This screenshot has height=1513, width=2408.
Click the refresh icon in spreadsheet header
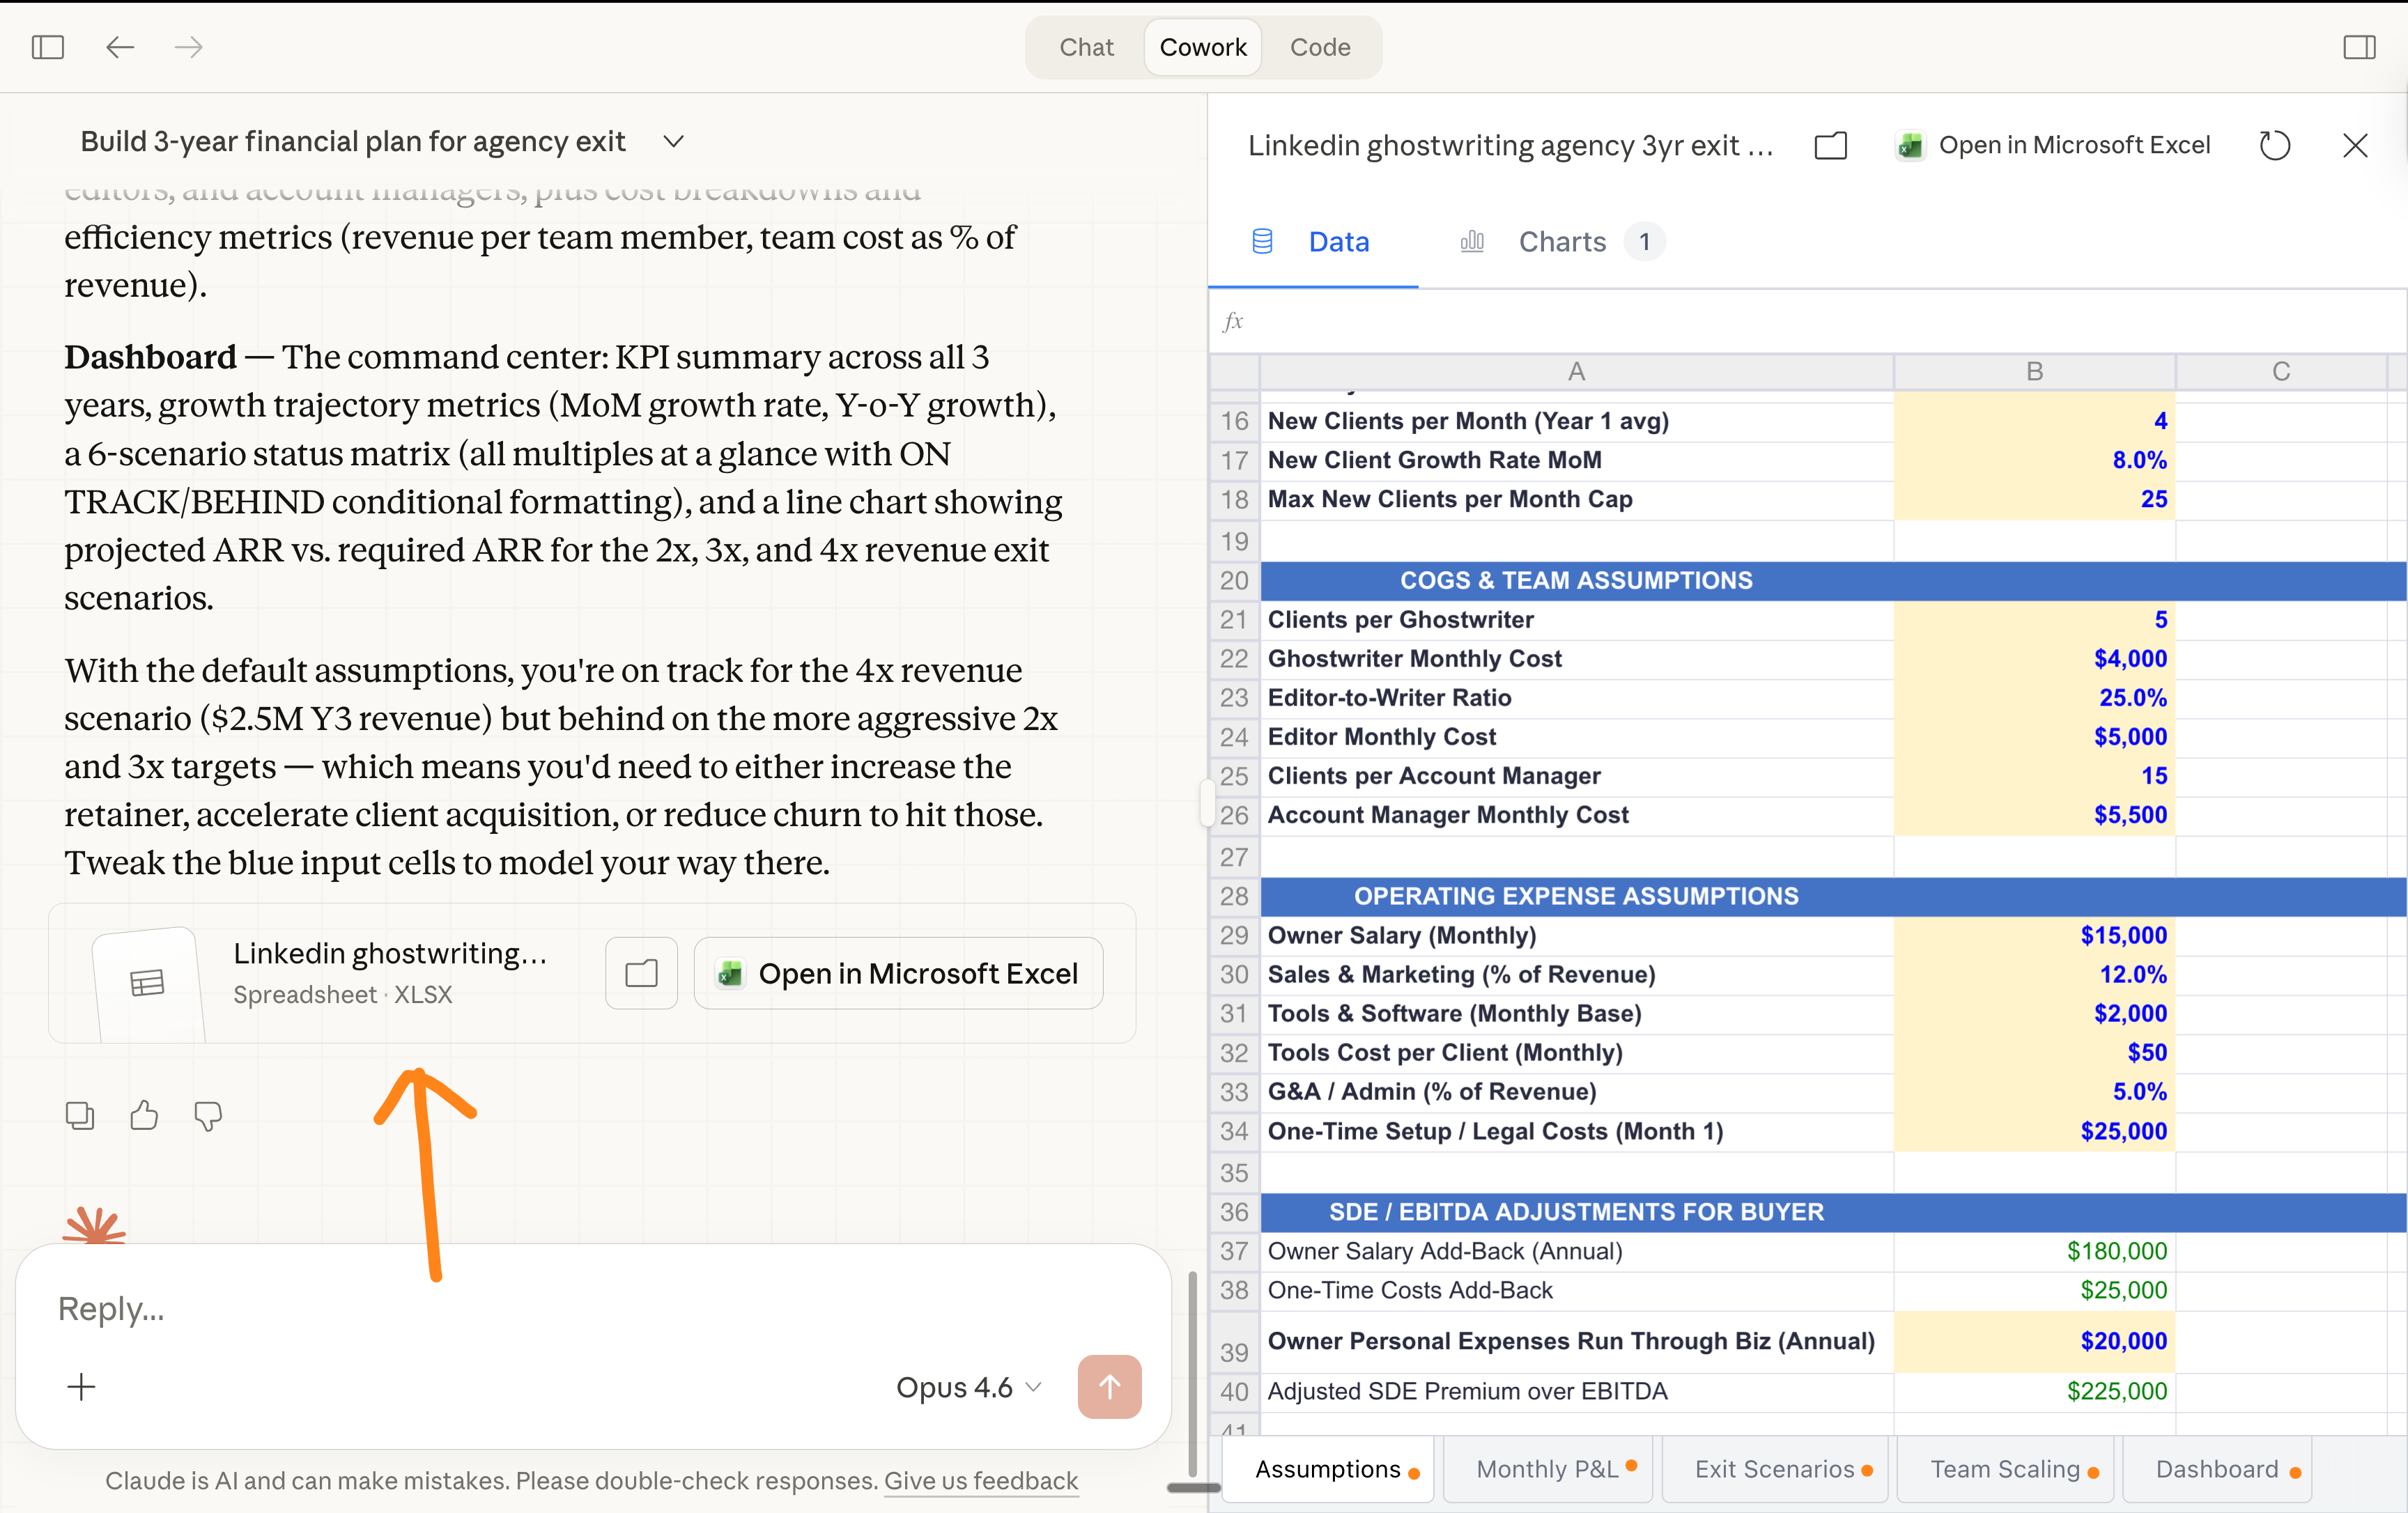coord(2274,146)
